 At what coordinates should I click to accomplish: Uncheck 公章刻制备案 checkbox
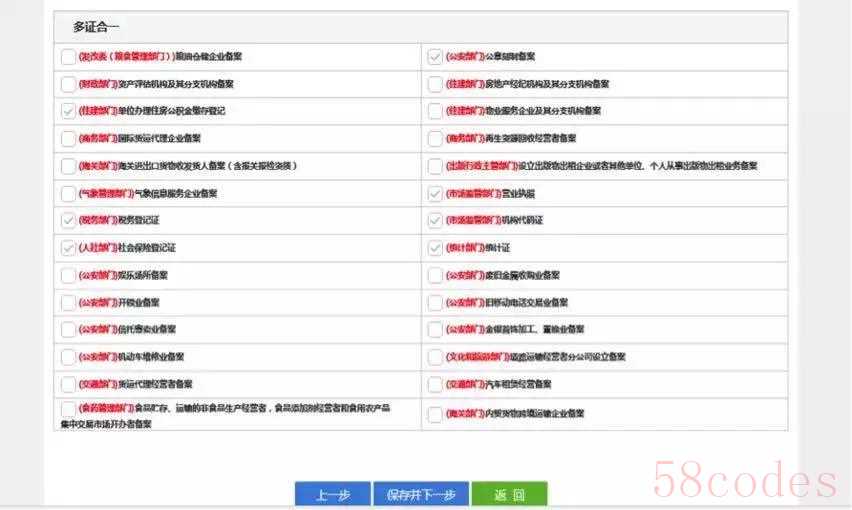tap(435, 56)
